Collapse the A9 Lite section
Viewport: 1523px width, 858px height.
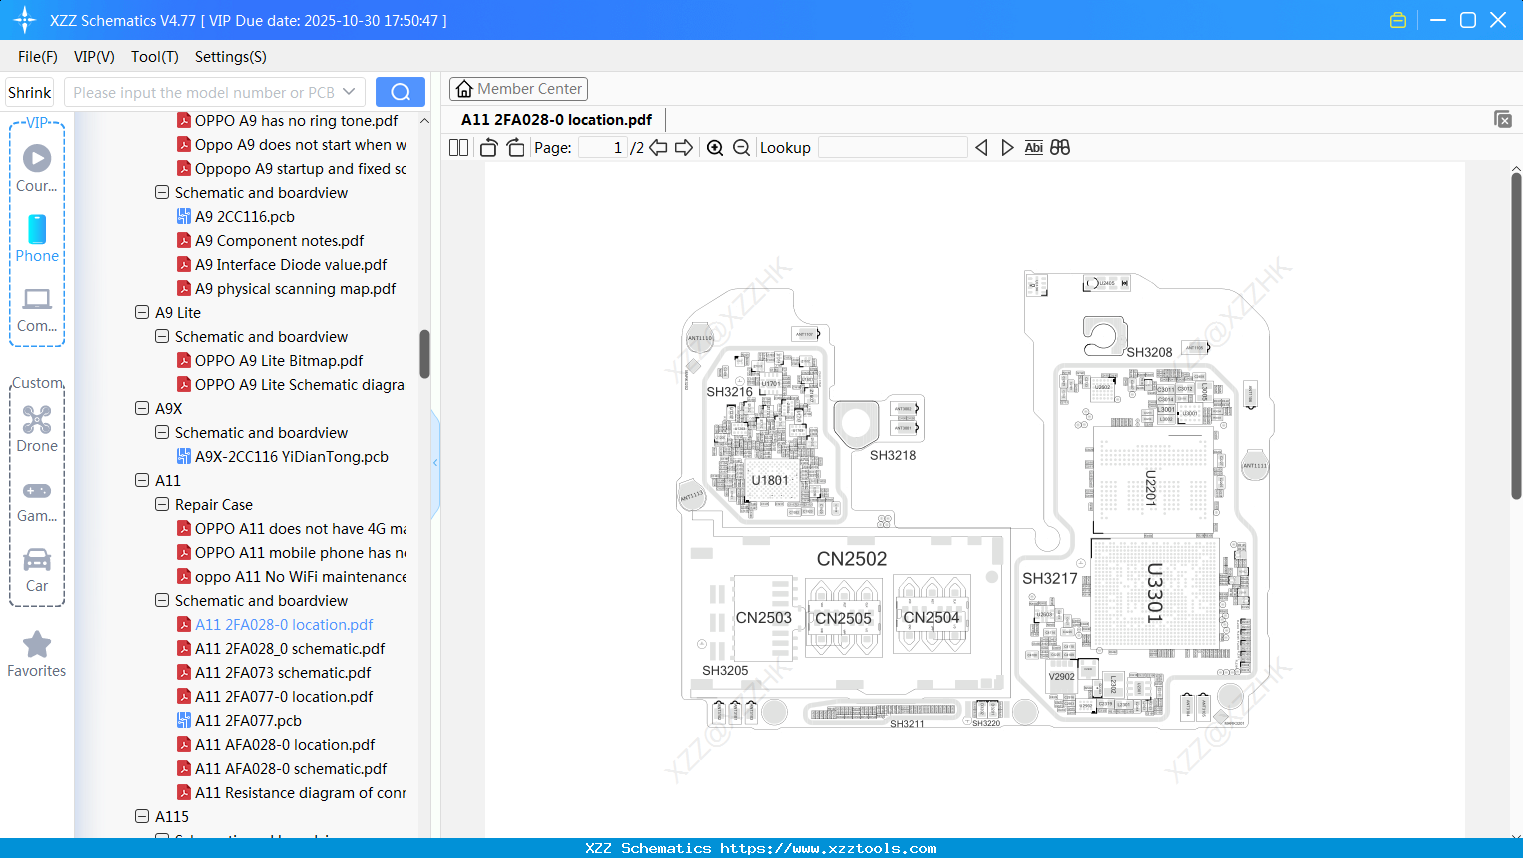click(x=142, y=312)
